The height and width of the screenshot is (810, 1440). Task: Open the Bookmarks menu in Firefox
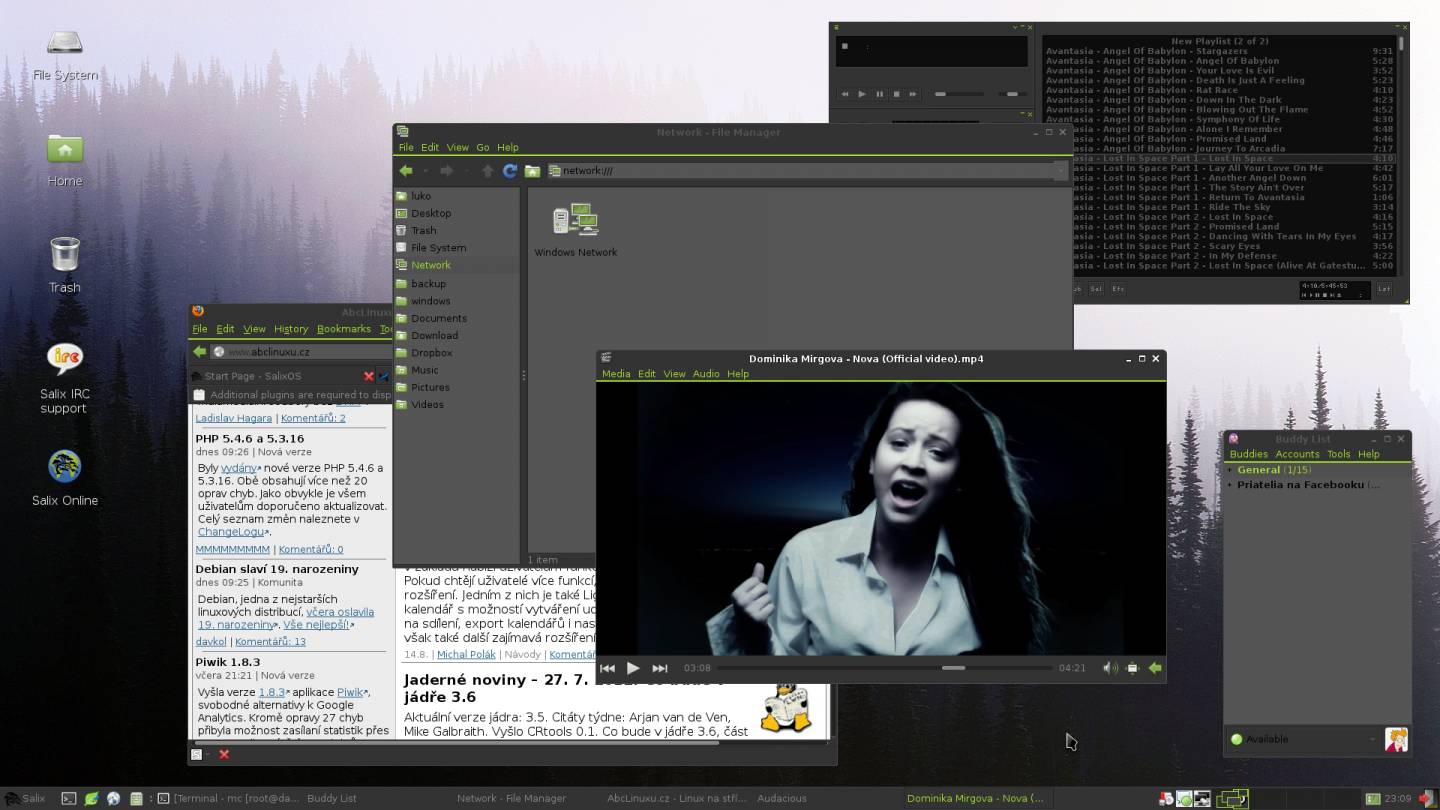(344, 329)
